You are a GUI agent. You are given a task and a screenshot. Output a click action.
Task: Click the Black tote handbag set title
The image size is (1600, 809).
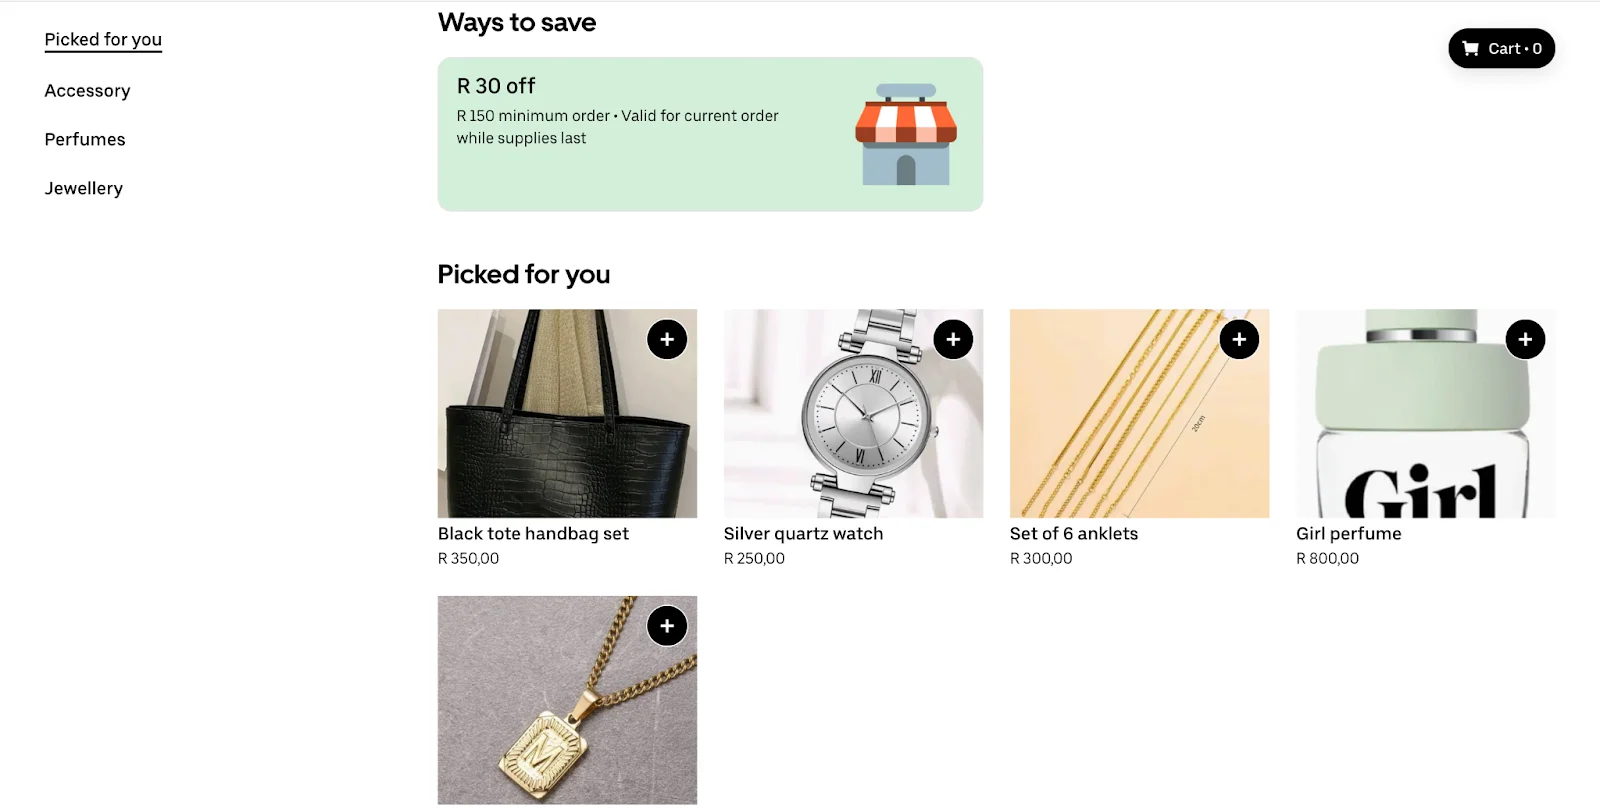pyautogui.click(x=533, y=534)
